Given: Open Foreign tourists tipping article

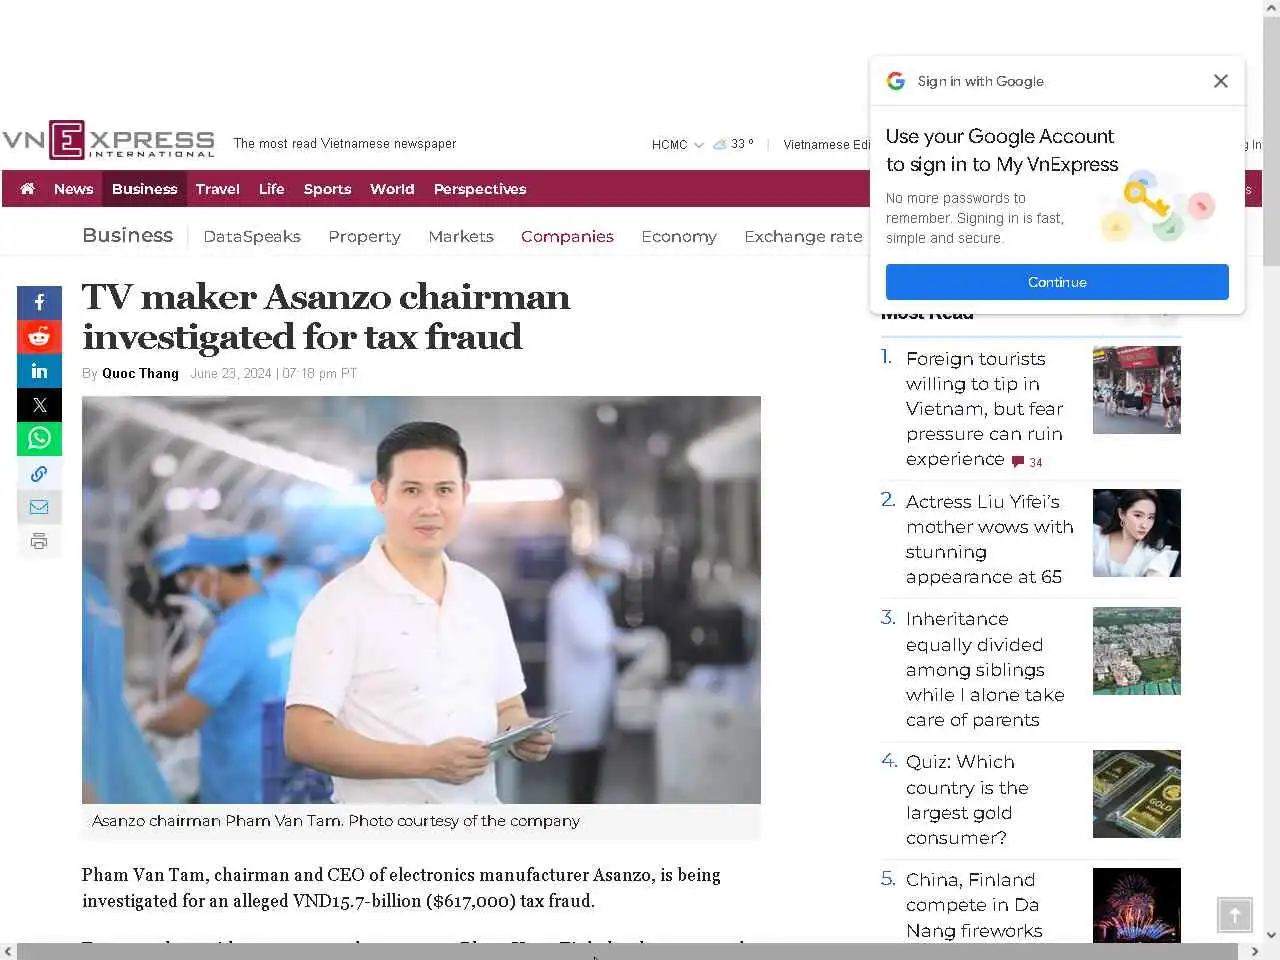Looking at the screenshot, I should (984, 408).
